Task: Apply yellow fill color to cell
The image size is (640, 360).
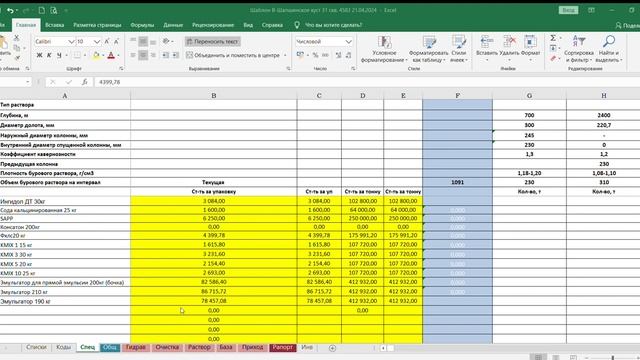Action: (96, 55)
